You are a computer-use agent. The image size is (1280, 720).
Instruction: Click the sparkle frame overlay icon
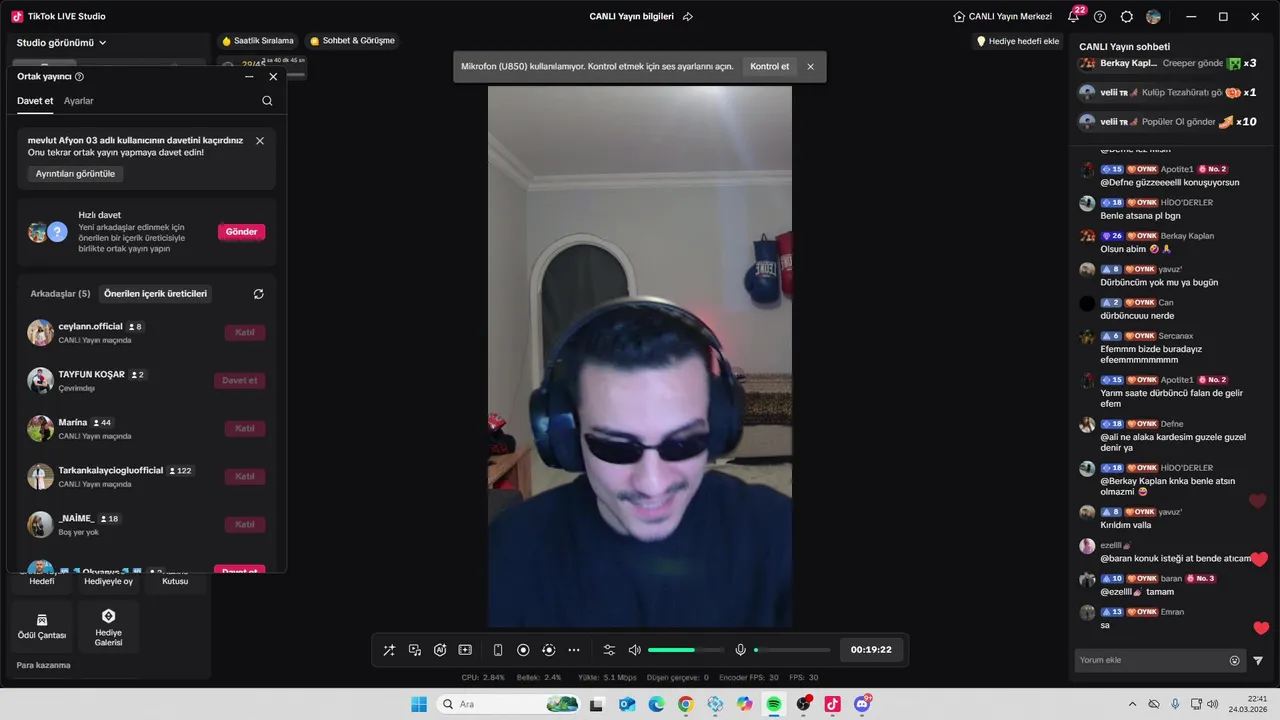pos(465,650)
